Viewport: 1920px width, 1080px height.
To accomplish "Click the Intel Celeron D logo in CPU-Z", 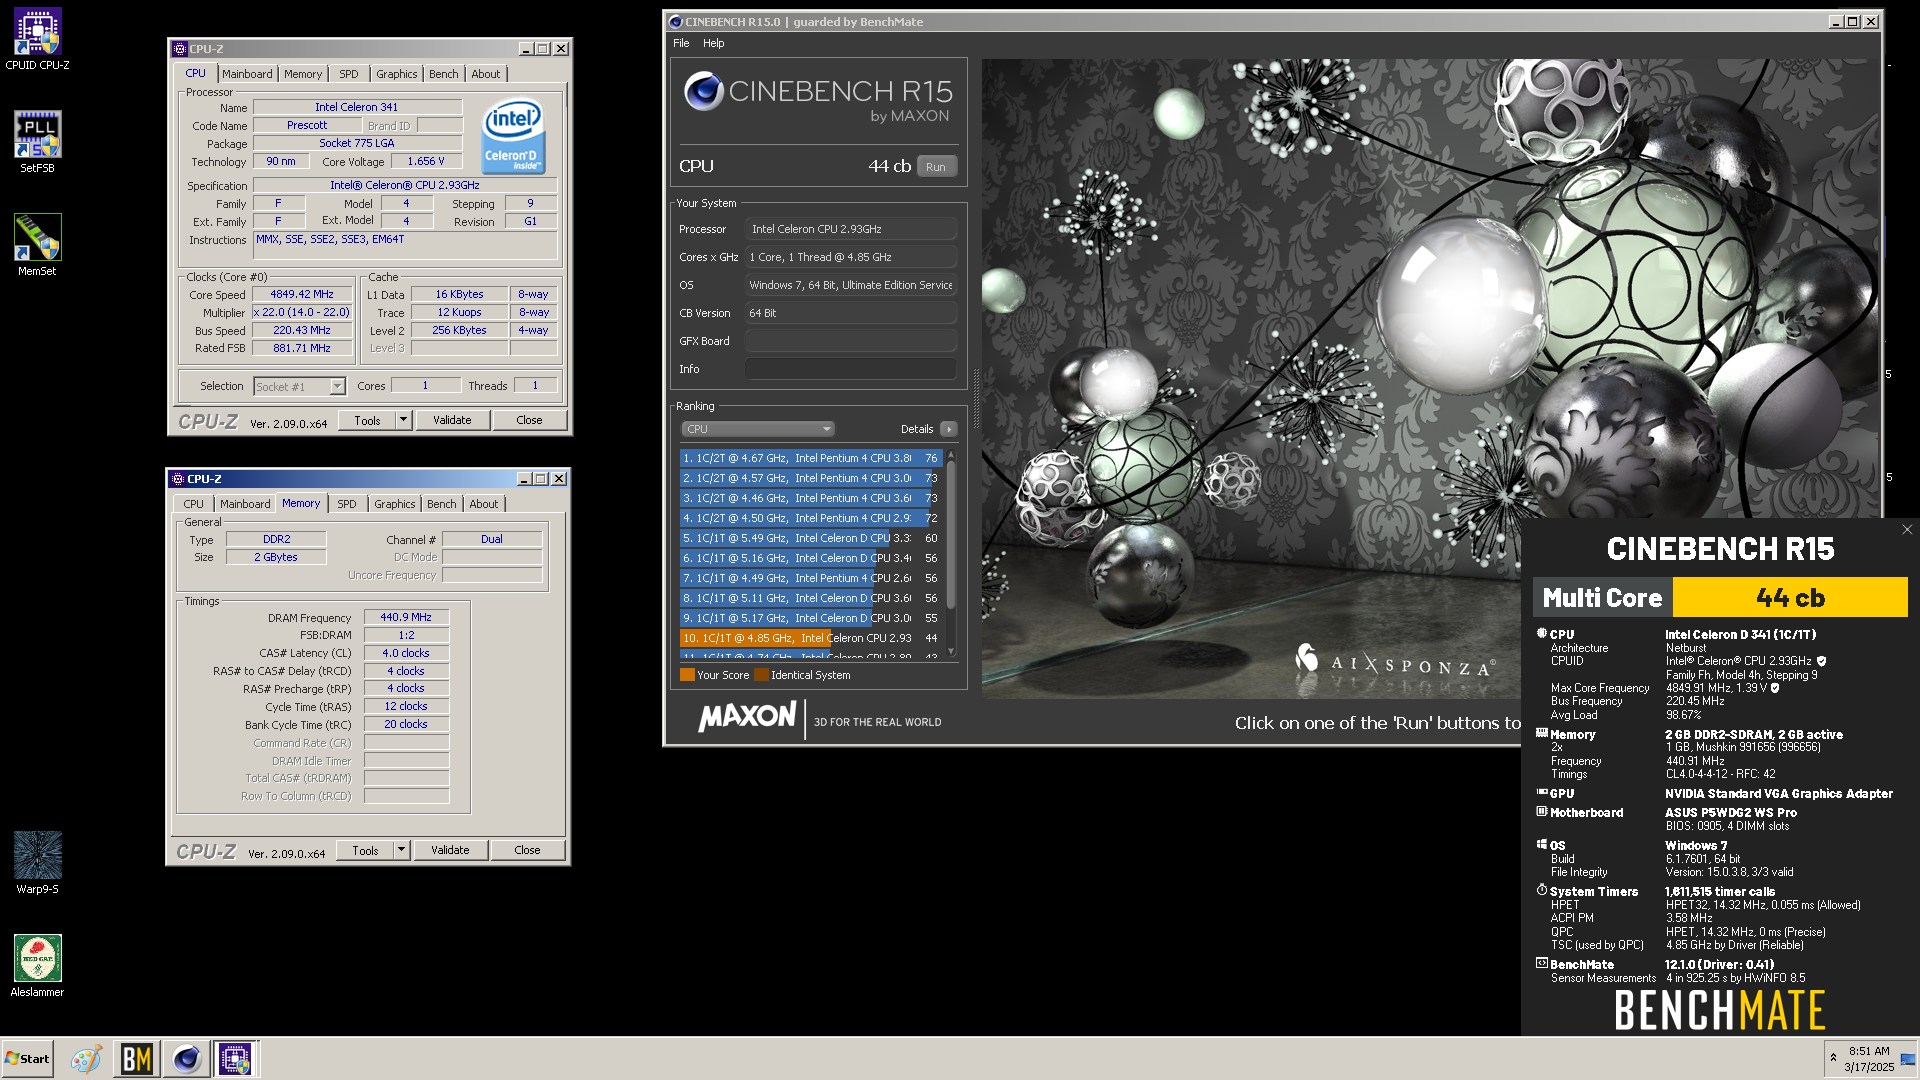I will pos(513,136).
